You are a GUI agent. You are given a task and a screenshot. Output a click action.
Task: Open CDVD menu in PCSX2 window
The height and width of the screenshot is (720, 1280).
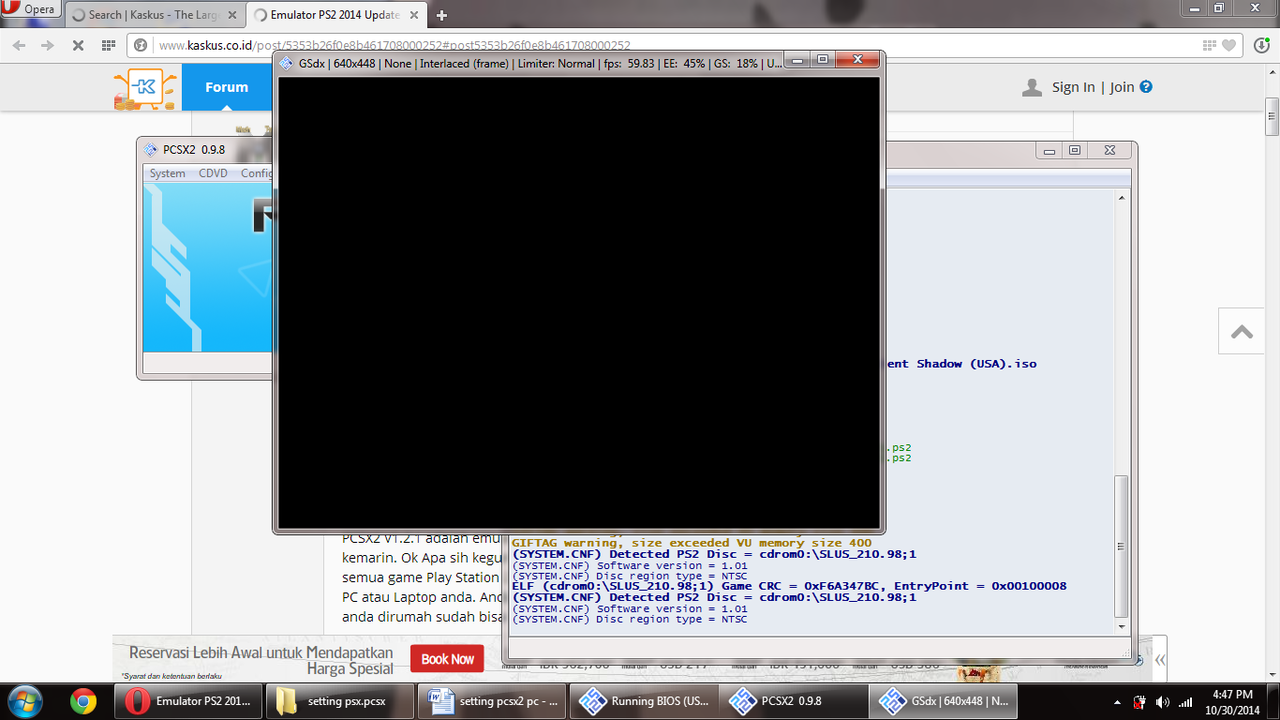coord(213,173)
